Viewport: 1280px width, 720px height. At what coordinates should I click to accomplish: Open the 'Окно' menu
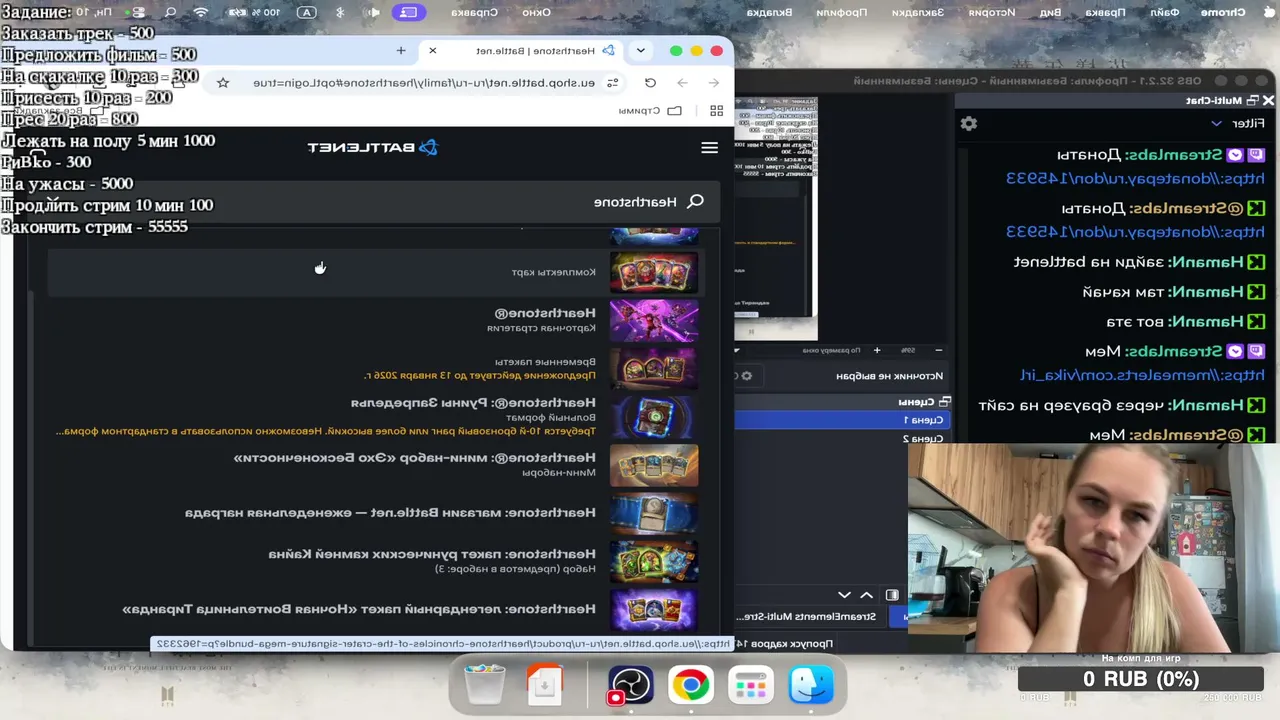pos(538,12)
